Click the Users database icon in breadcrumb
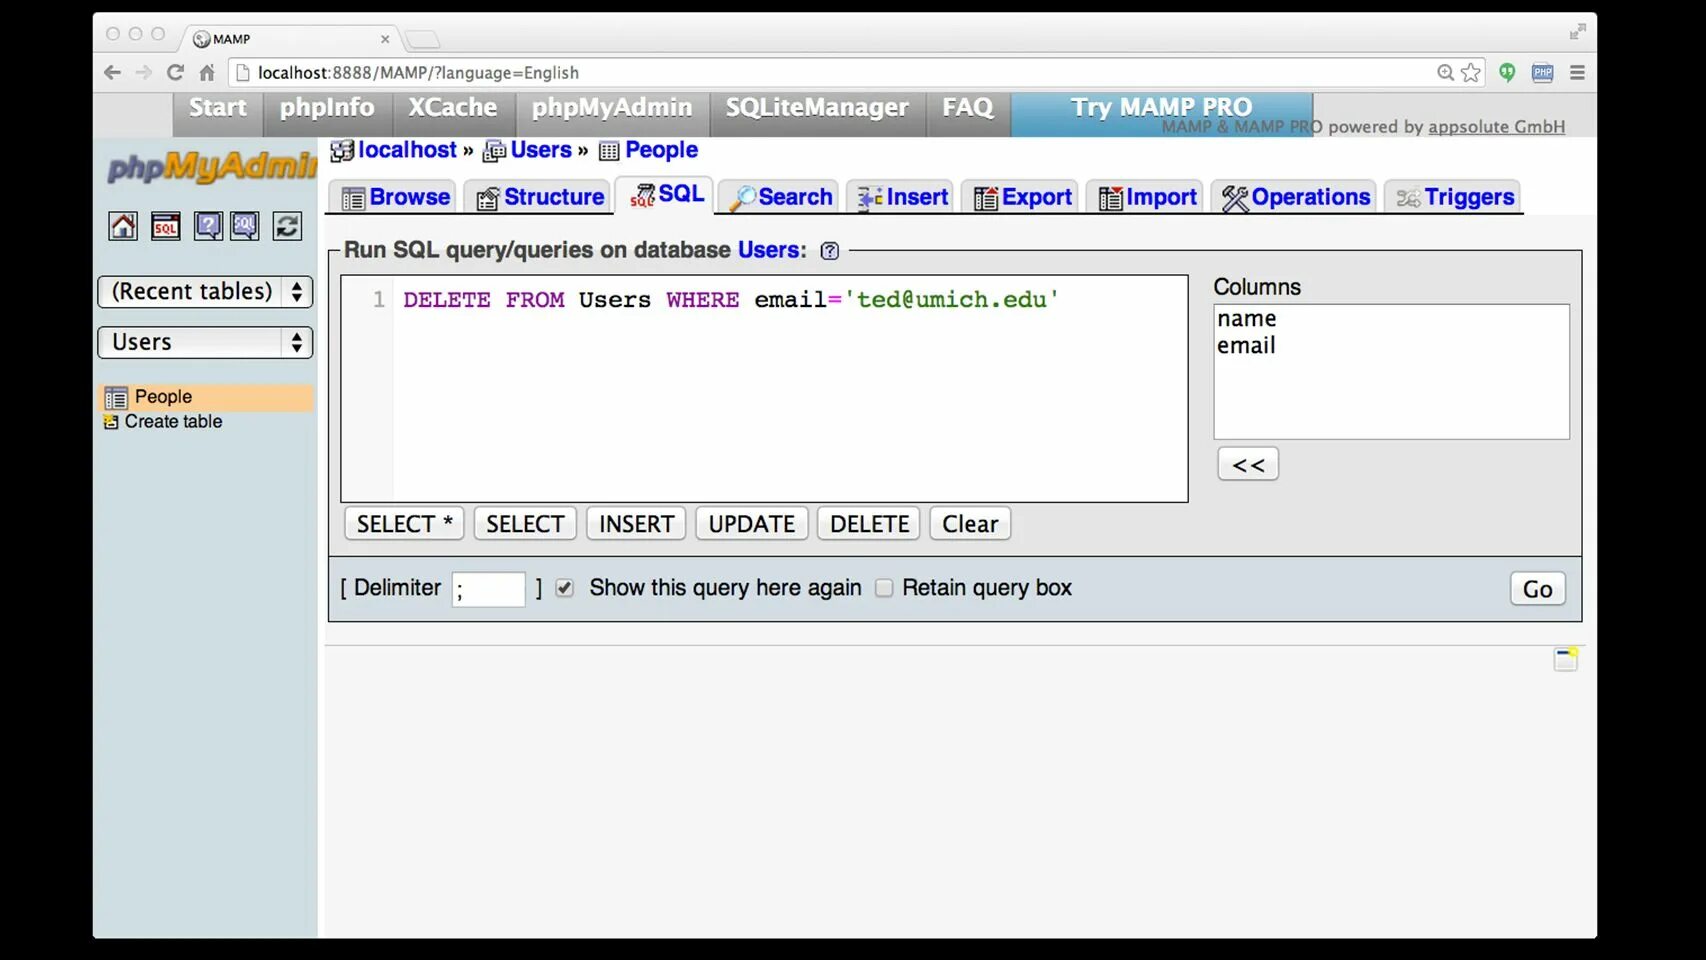The height and width of the screenshot is (960, 1706). 494,151
